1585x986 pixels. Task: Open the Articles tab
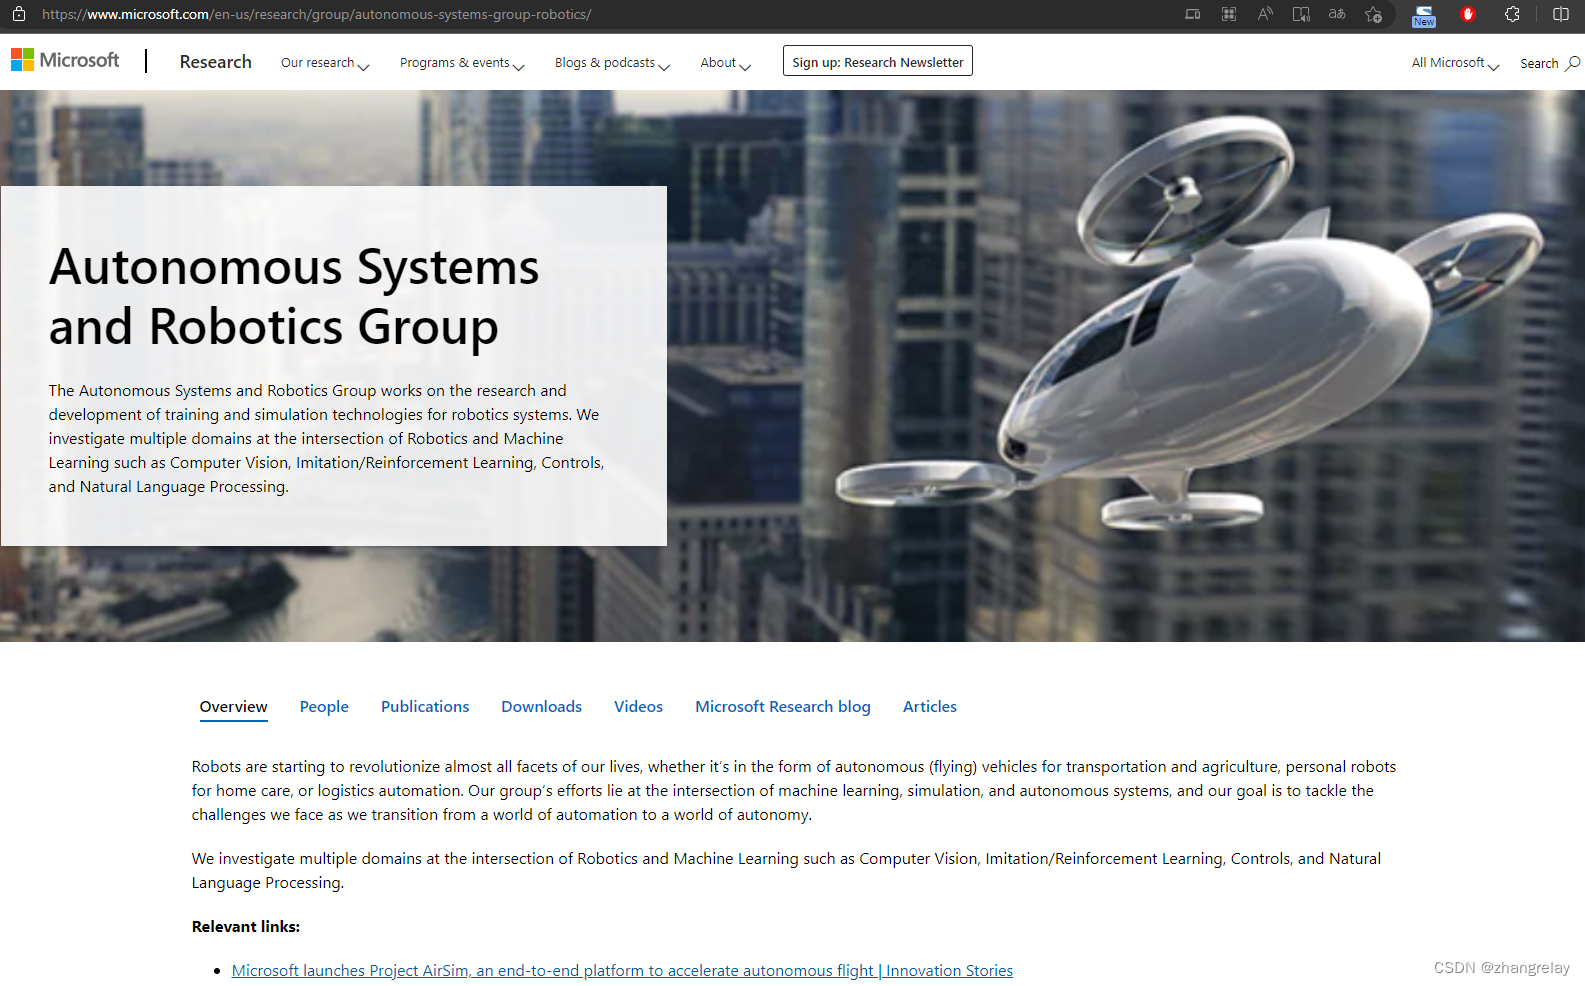930,707
